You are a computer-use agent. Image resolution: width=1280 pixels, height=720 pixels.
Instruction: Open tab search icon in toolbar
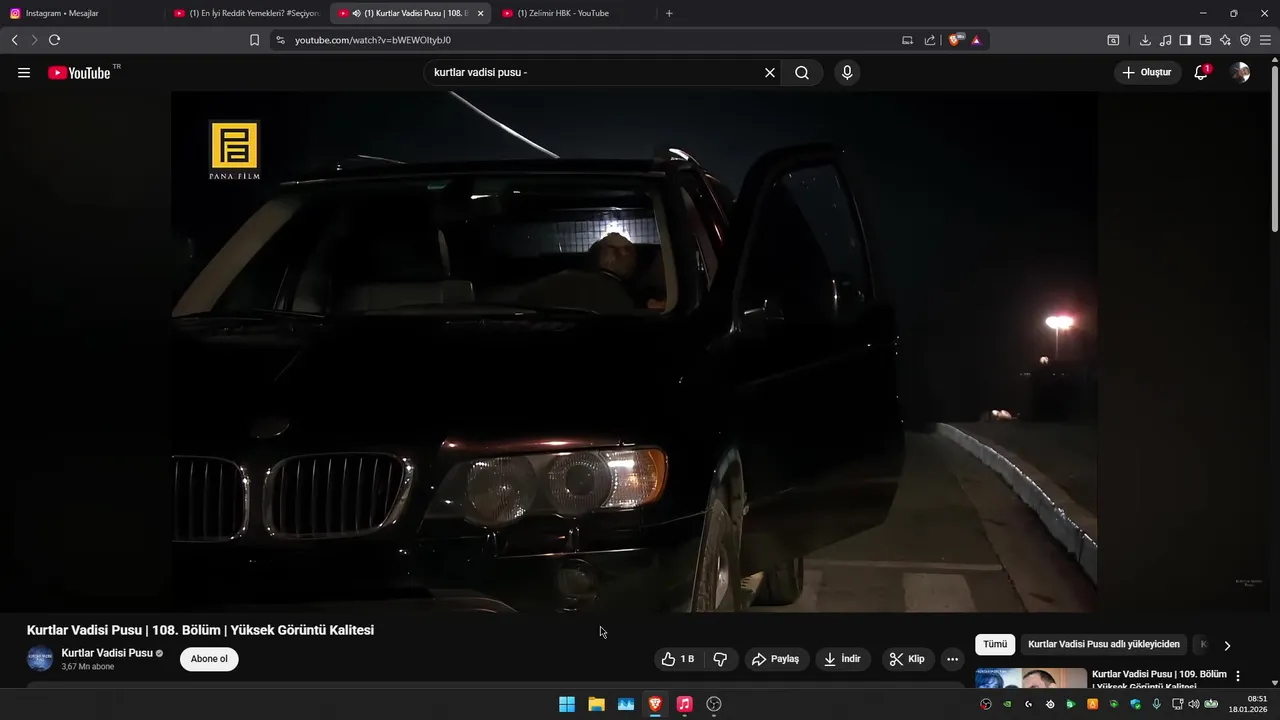1113,40
